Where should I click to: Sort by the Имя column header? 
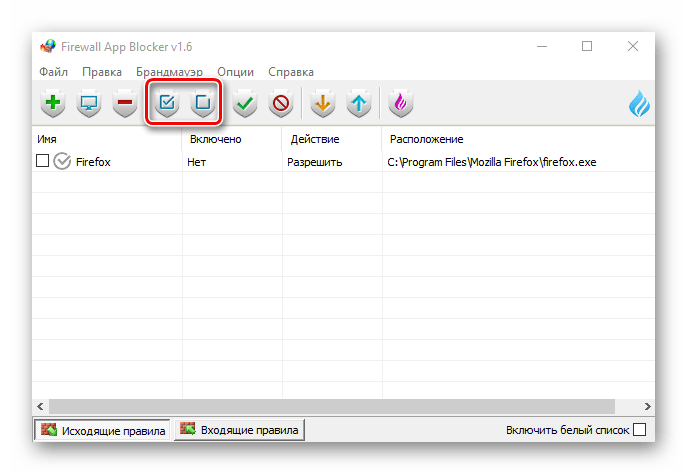pos(107,139)
